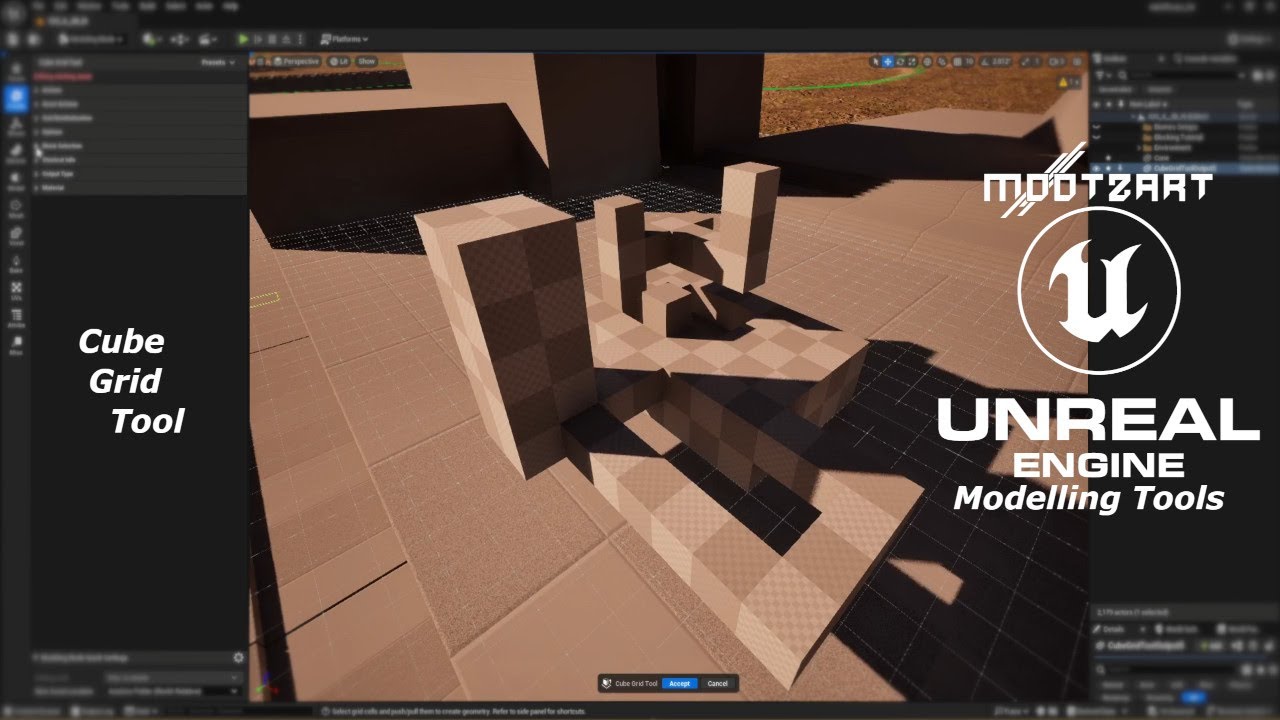Screen dimensions: 1280x720
Task: Click the Item Label column header
Action: pos(1147,104)
